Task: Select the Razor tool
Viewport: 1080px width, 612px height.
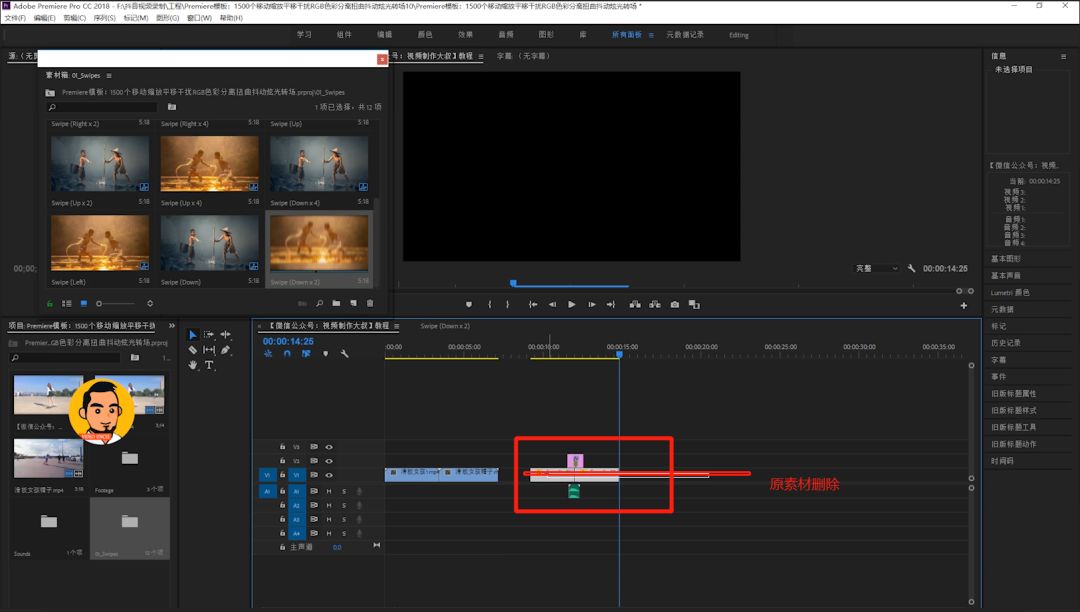Action: 192,350
